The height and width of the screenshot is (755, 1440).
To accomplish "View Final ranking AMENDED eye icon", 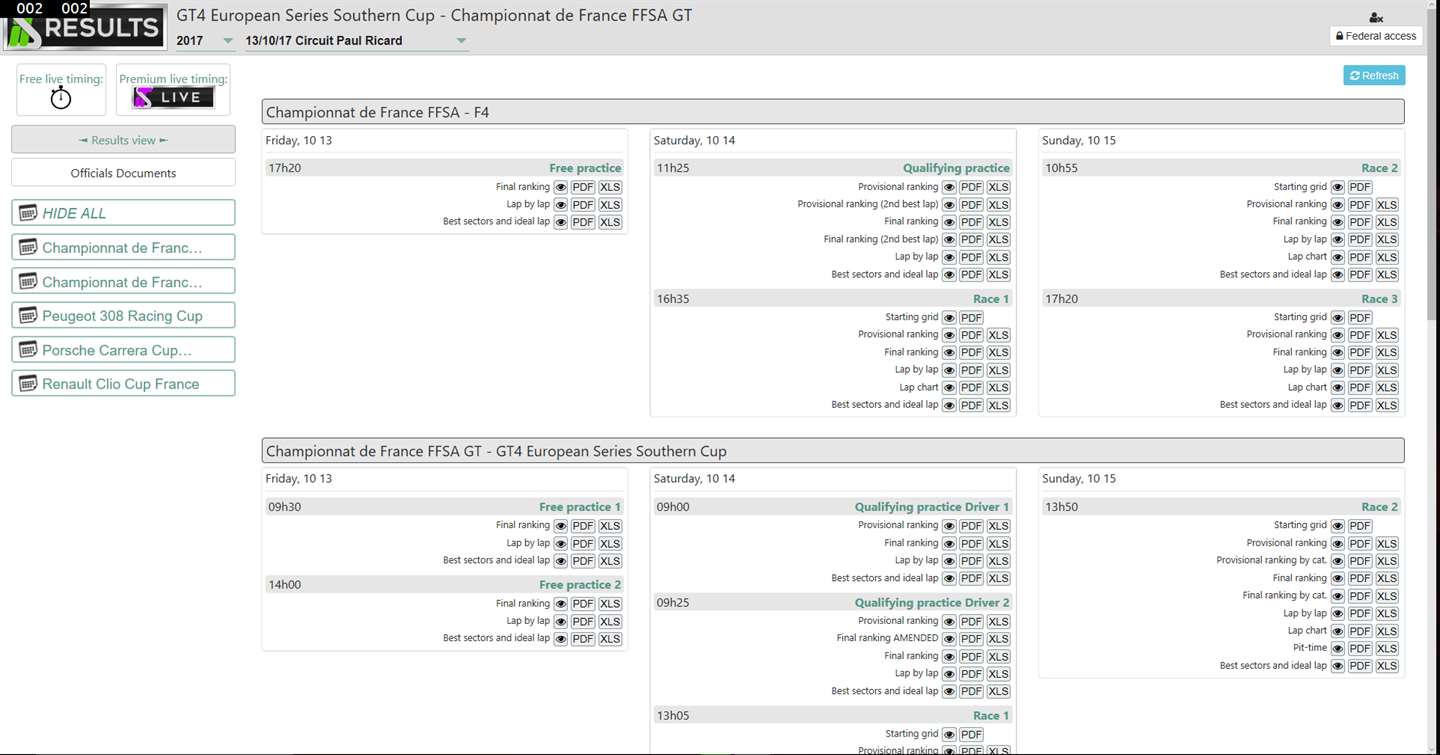I will [x=949, y=639].
